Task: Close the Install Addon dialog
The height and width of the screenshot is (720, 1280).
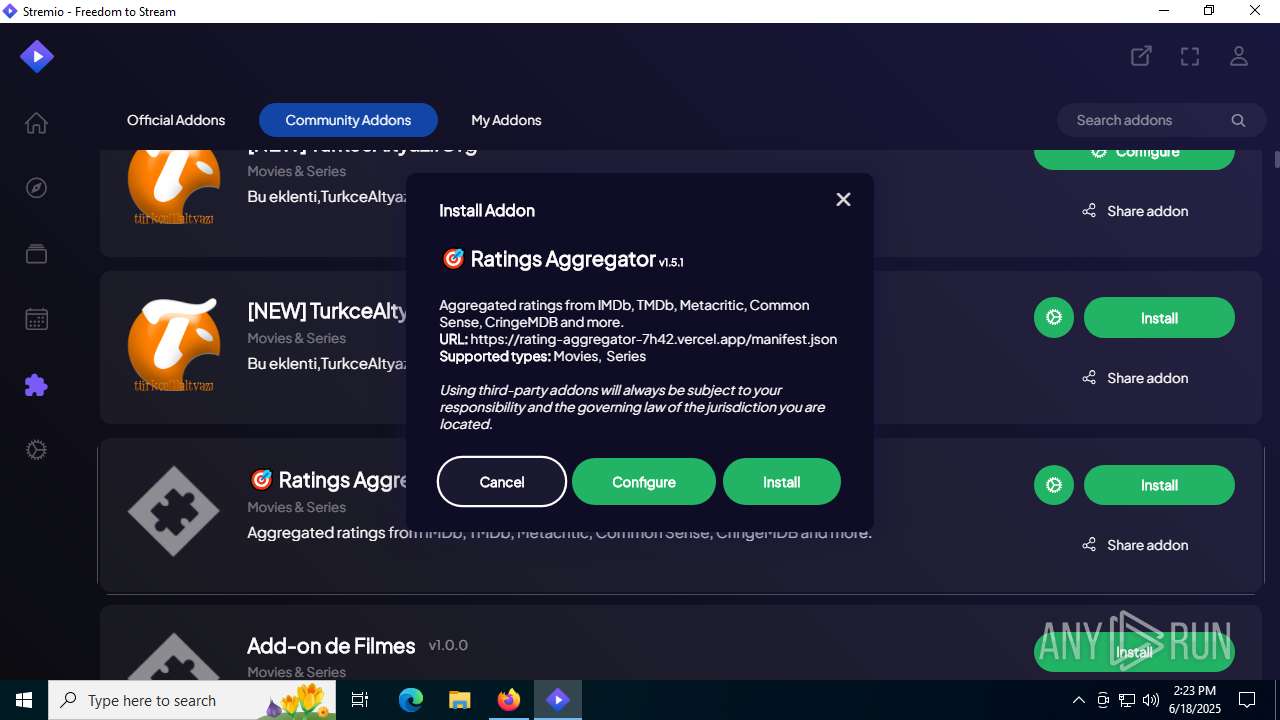Action: [843, 199]
